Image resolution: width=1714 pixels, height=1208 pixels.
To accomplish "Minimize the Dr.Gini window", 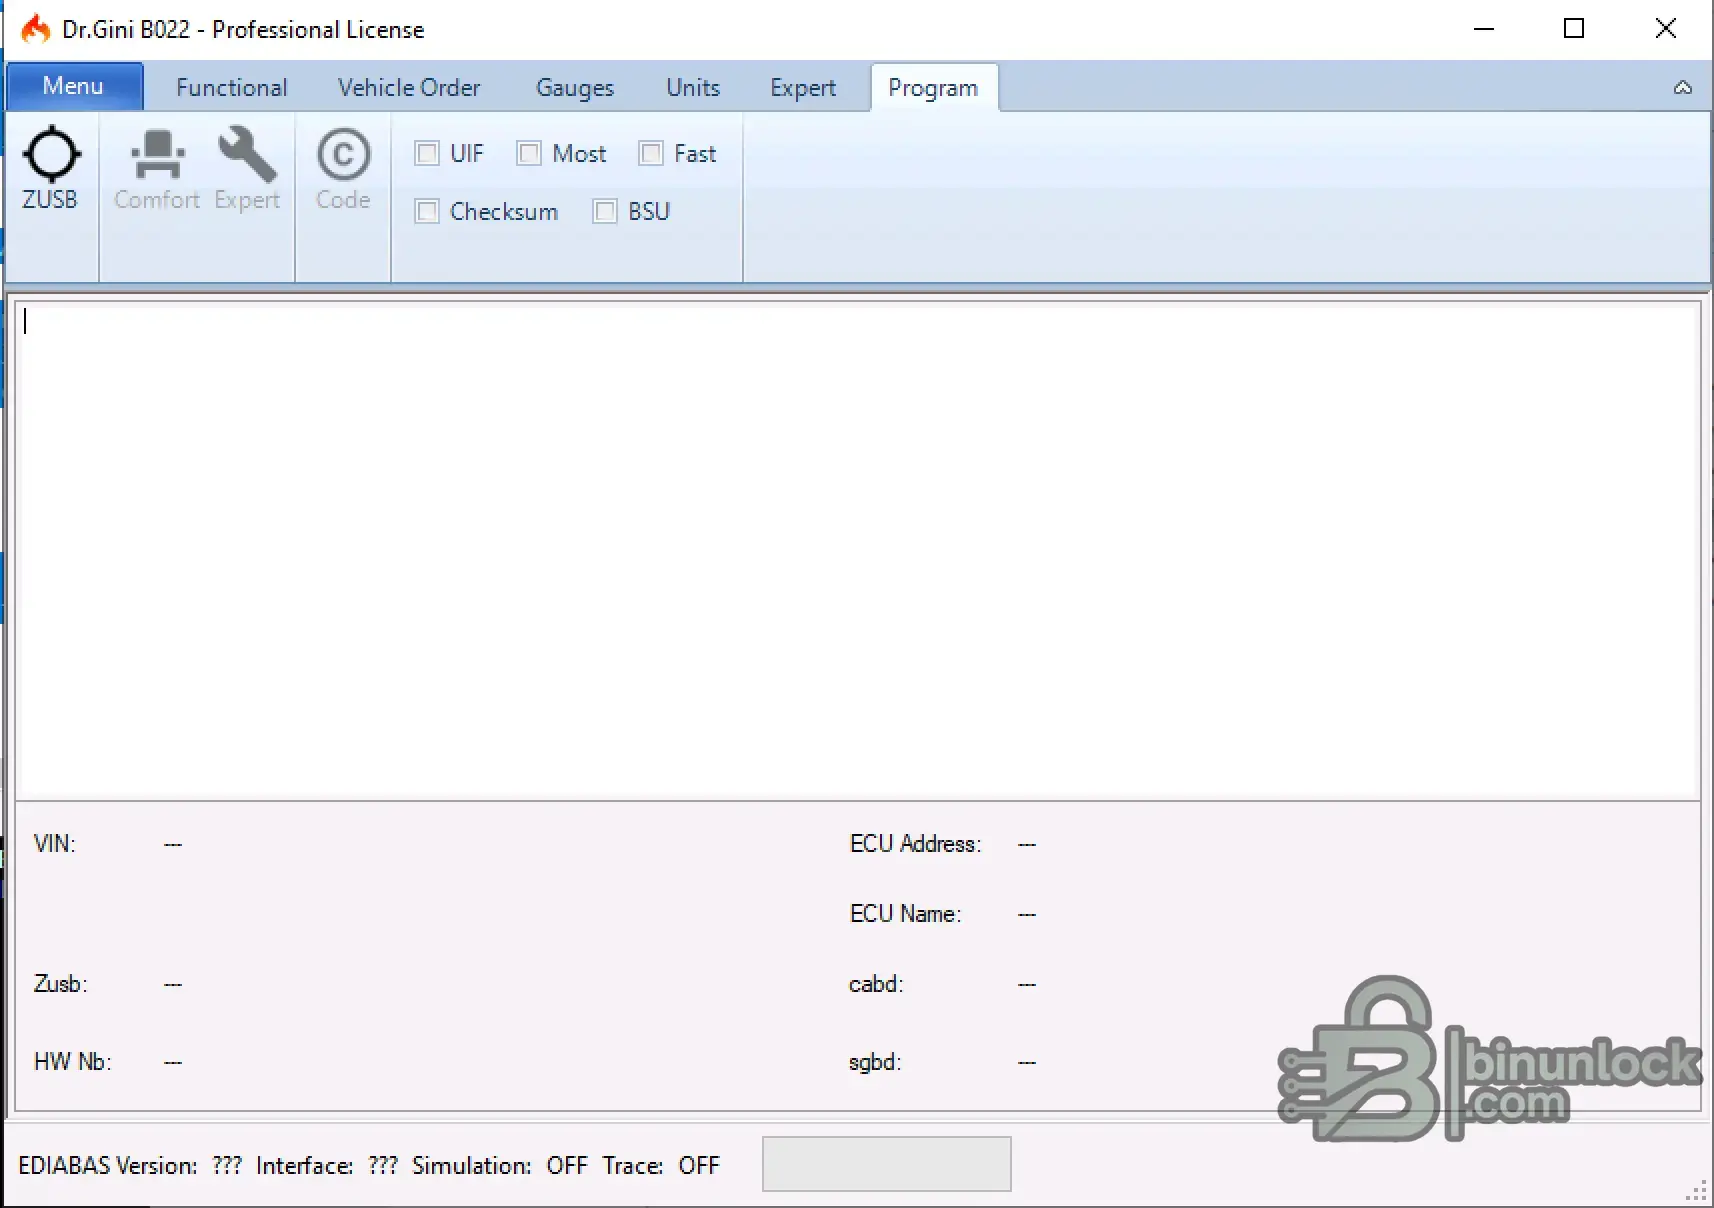I will coord(1484,29).
